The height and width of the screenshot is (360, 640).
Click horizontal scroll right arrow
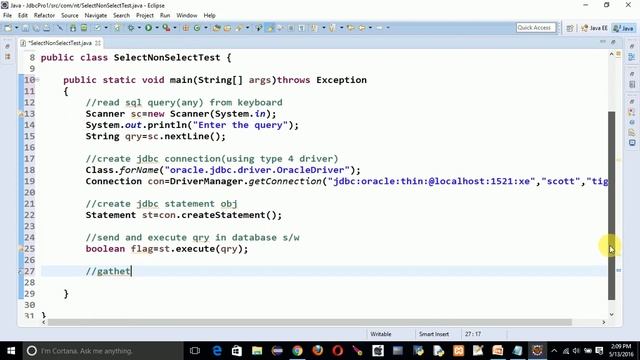(x=604, y=322)
